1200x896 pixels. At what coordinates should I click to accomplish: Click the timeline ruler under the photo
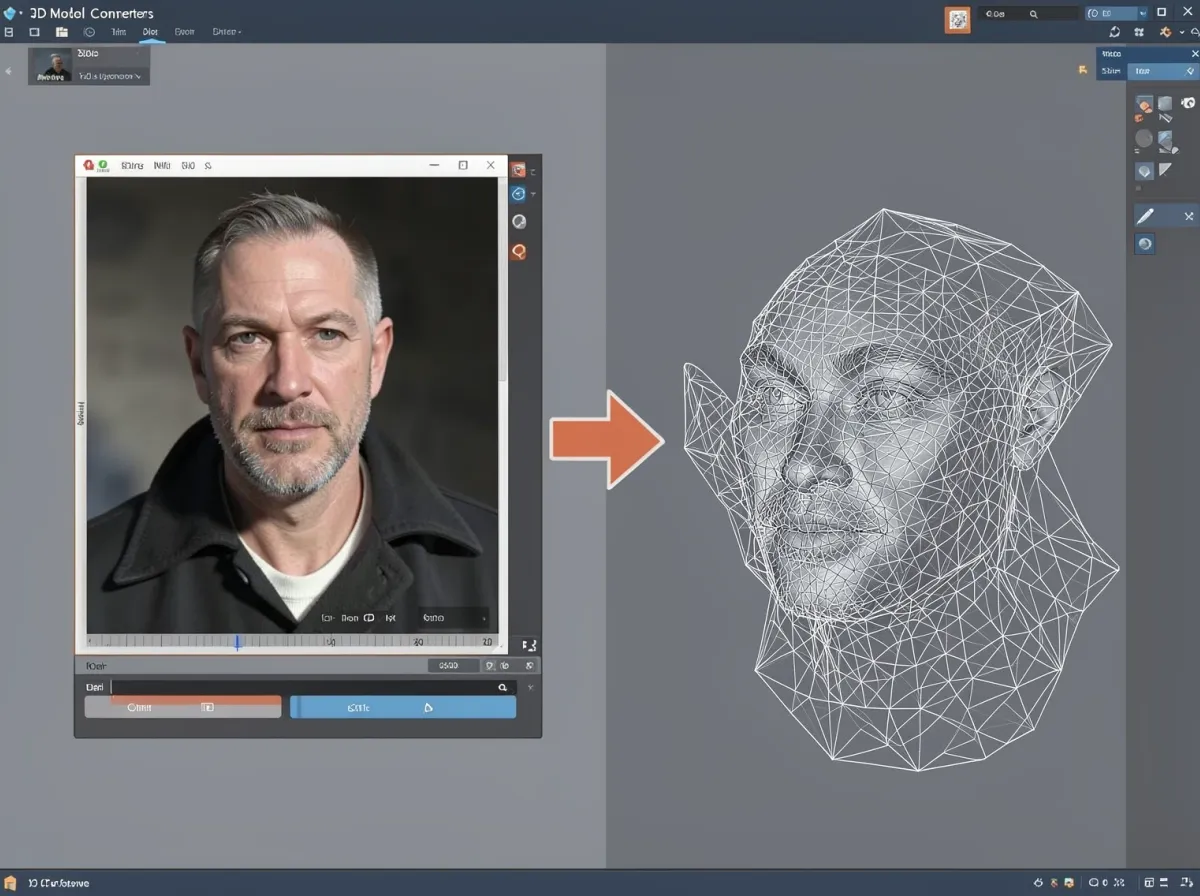[292, 642]
